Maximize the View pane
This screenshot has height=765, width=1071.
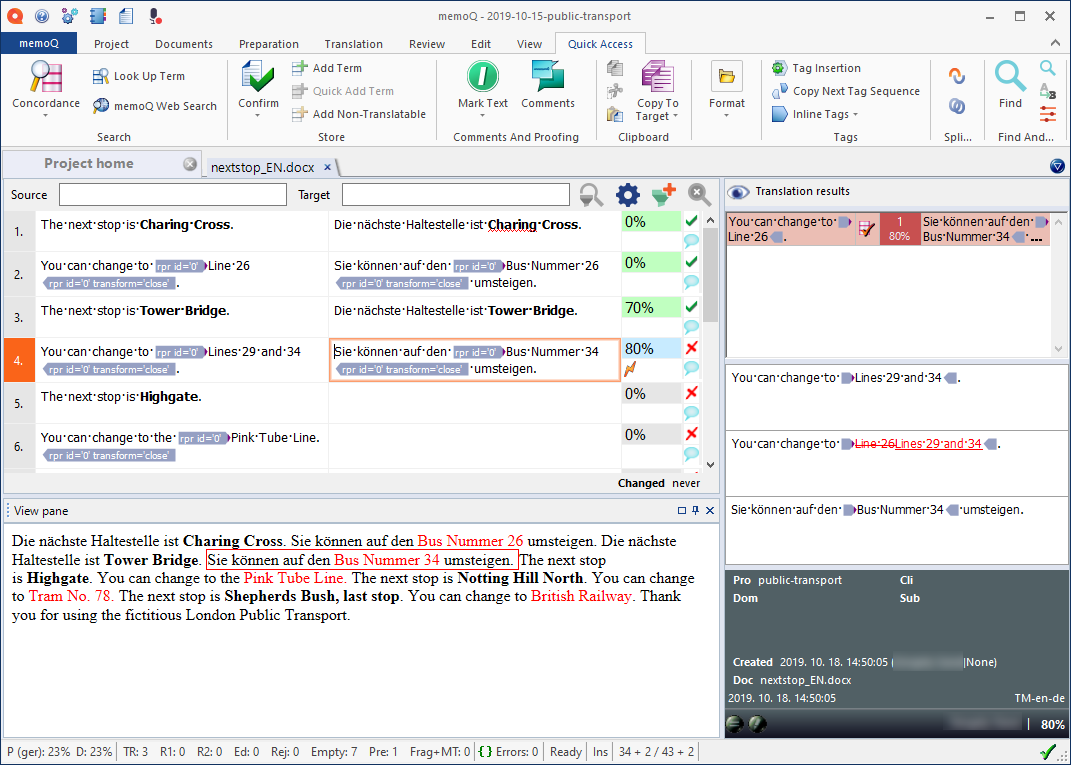(x=682, y=510)
